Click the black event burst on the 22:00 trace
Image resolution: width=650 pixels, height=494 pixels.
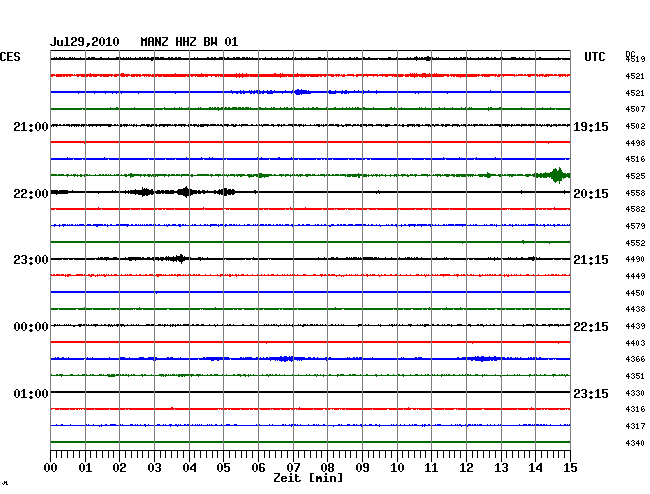coord(185,192)
